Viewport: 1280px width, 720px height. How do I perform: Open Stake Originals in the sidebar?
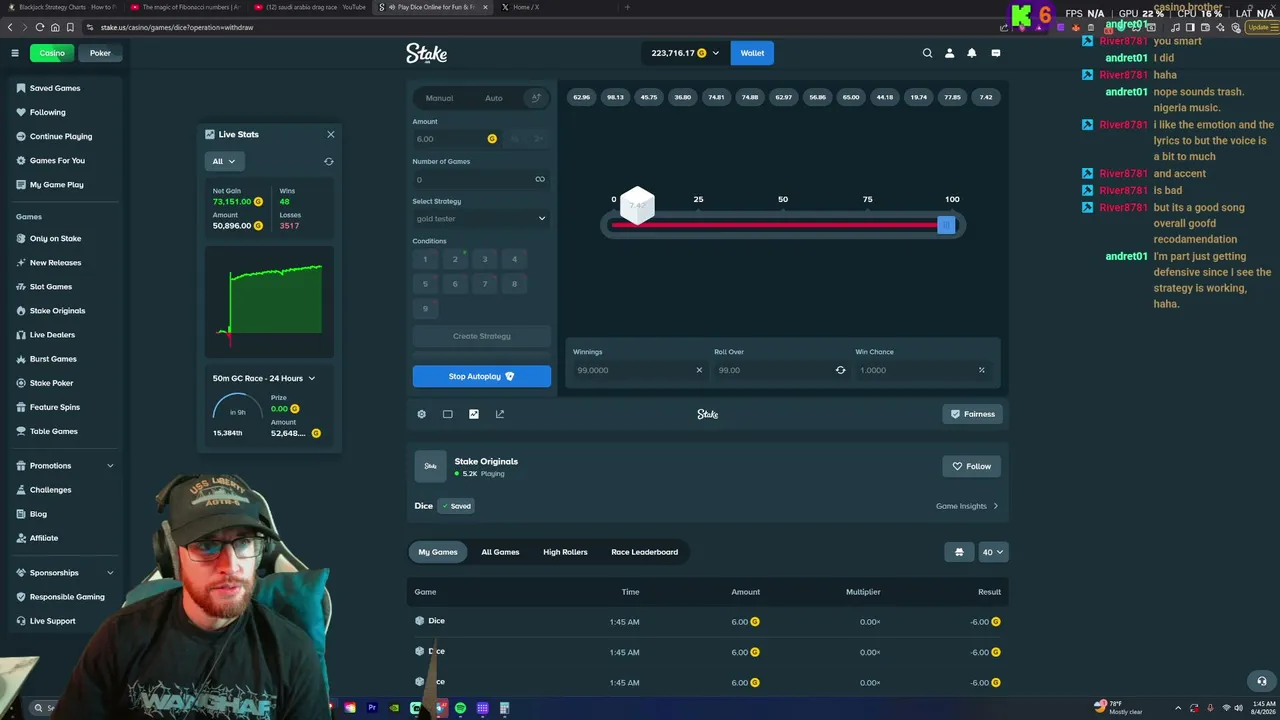point(57,311)
